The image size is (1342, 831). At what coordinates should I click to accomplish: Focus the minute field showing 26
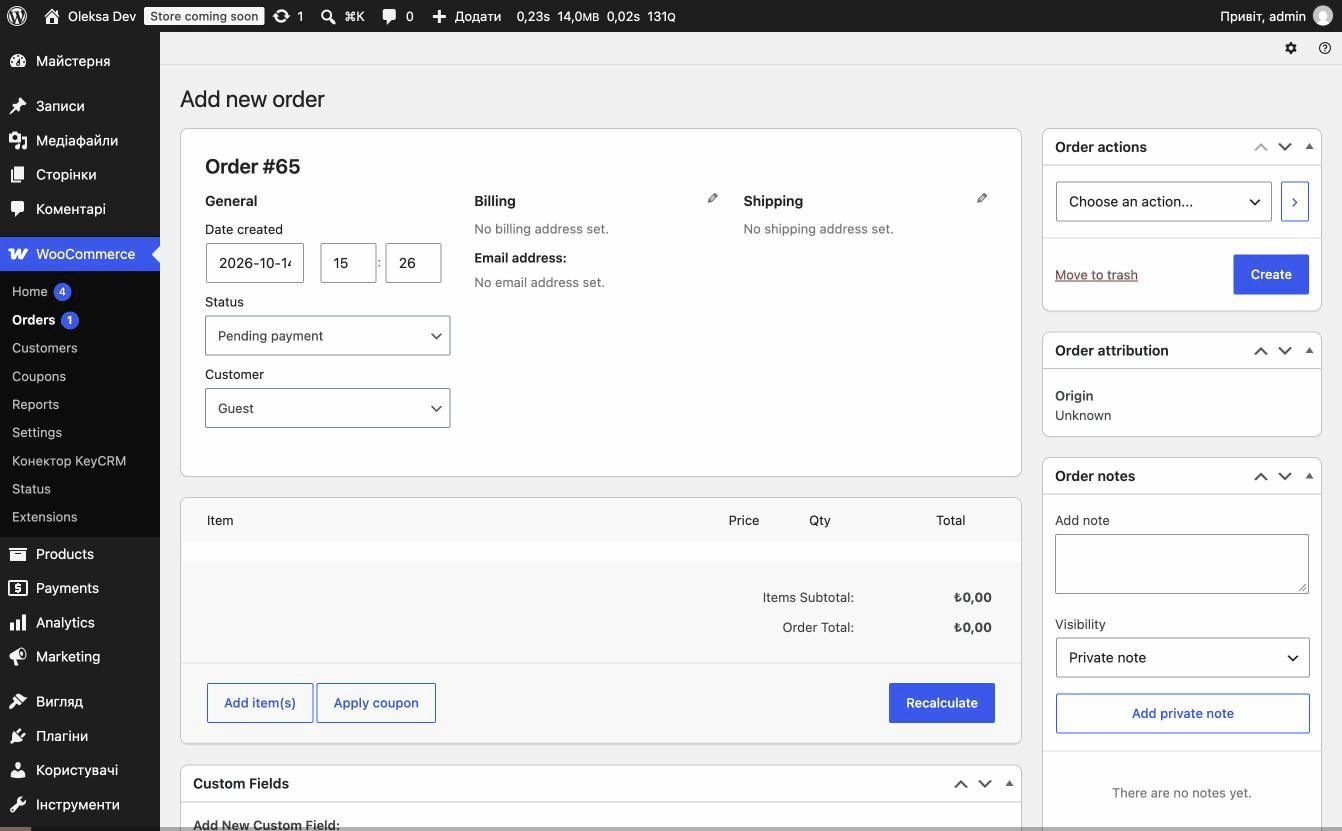click(413, 263)
